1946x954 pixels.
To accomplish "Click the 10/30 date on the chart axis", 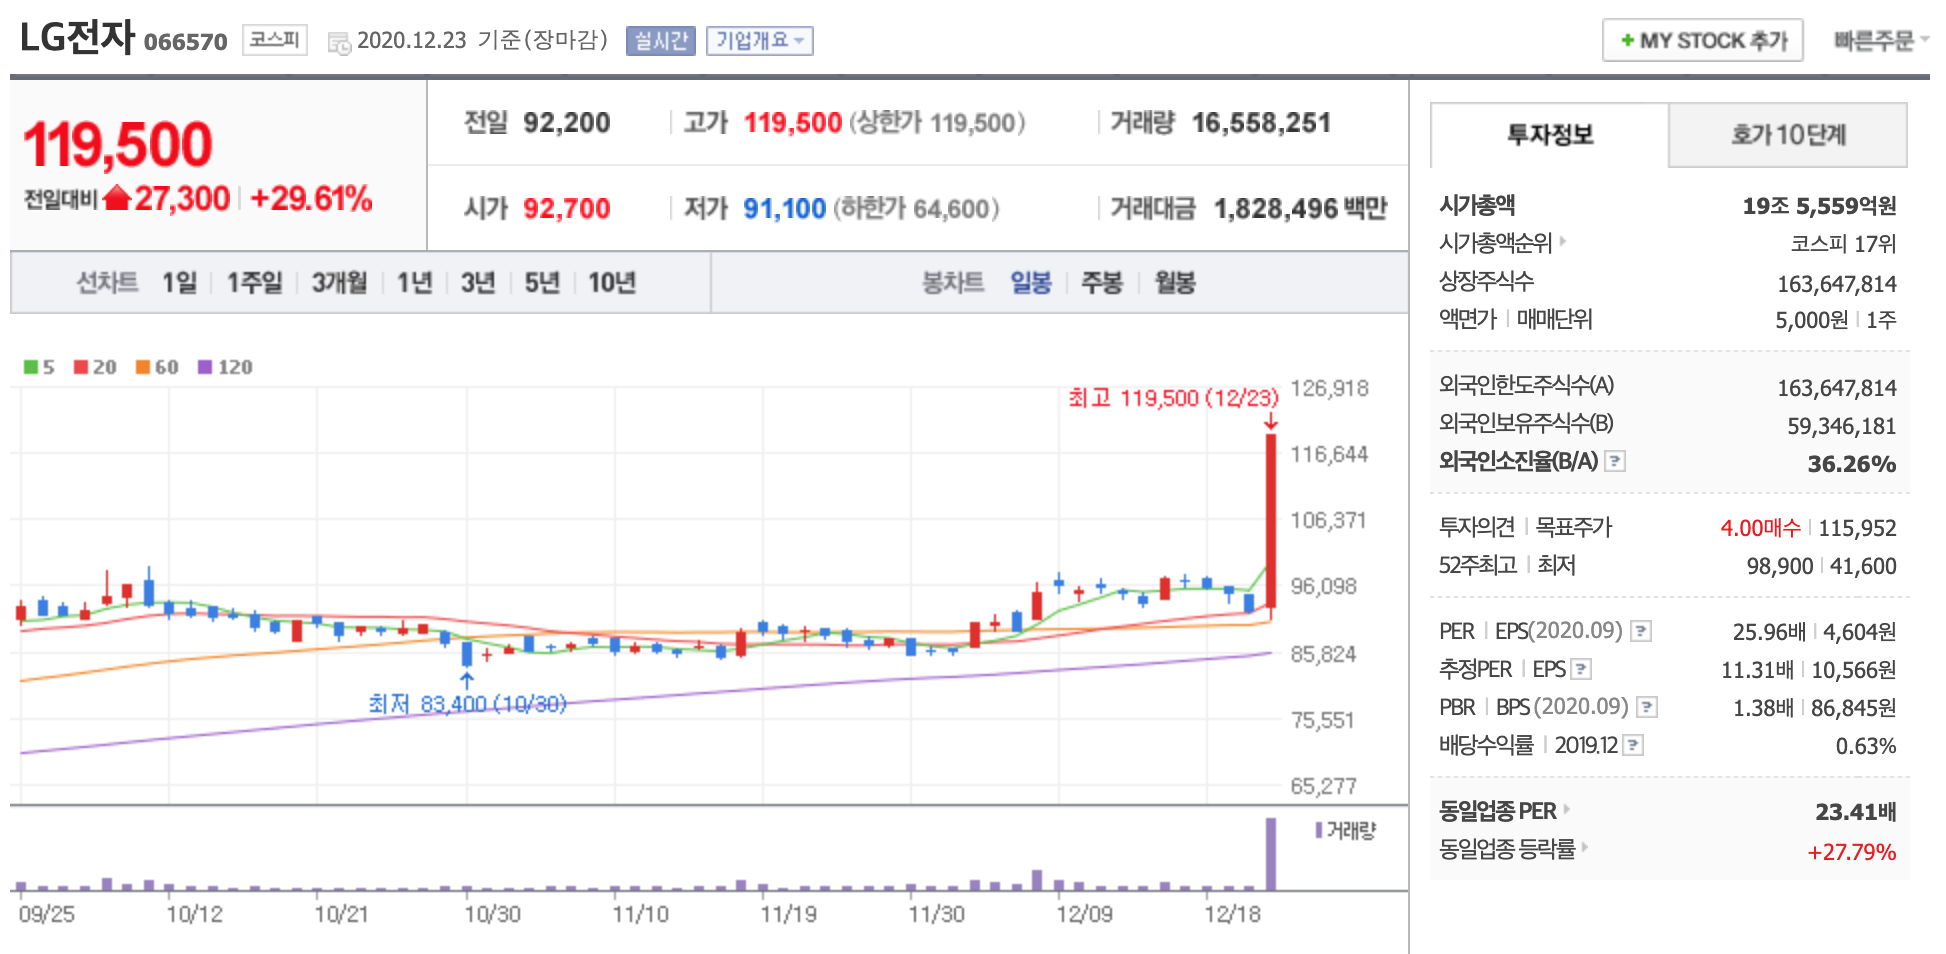I will [x=492, y=914].
